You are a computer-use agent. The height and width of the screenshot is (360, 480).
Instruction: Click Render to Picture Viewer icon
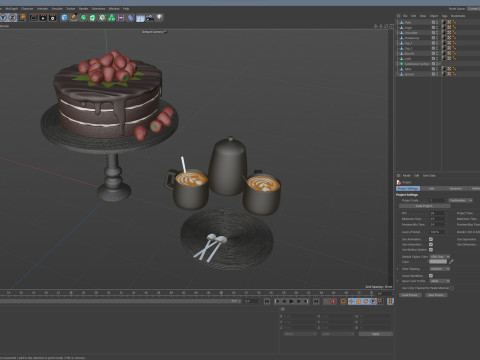tap(43, 17)
